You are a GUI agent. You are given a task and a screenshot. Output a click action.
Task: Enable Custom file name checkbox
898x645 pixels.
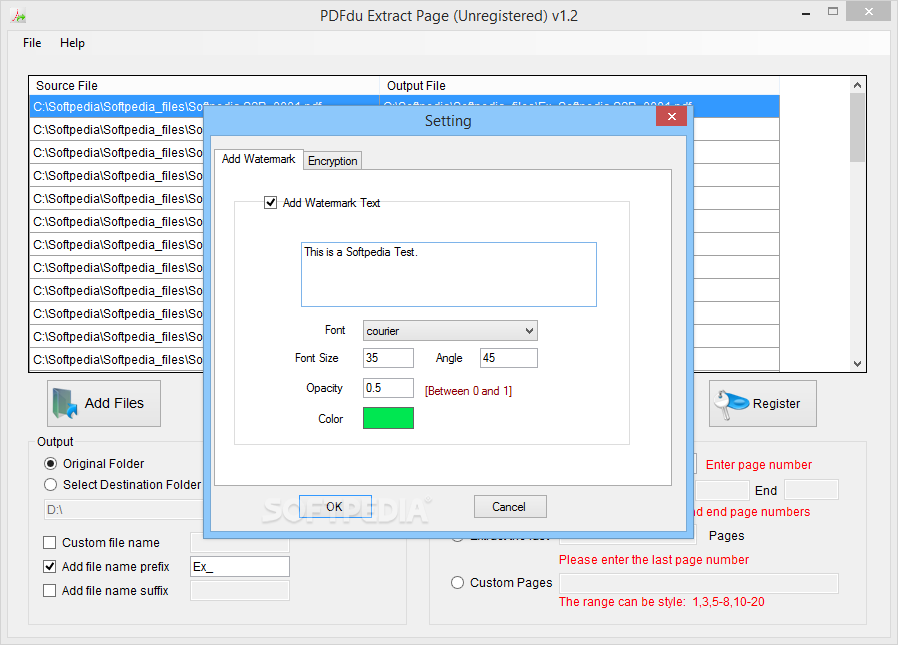50,542
